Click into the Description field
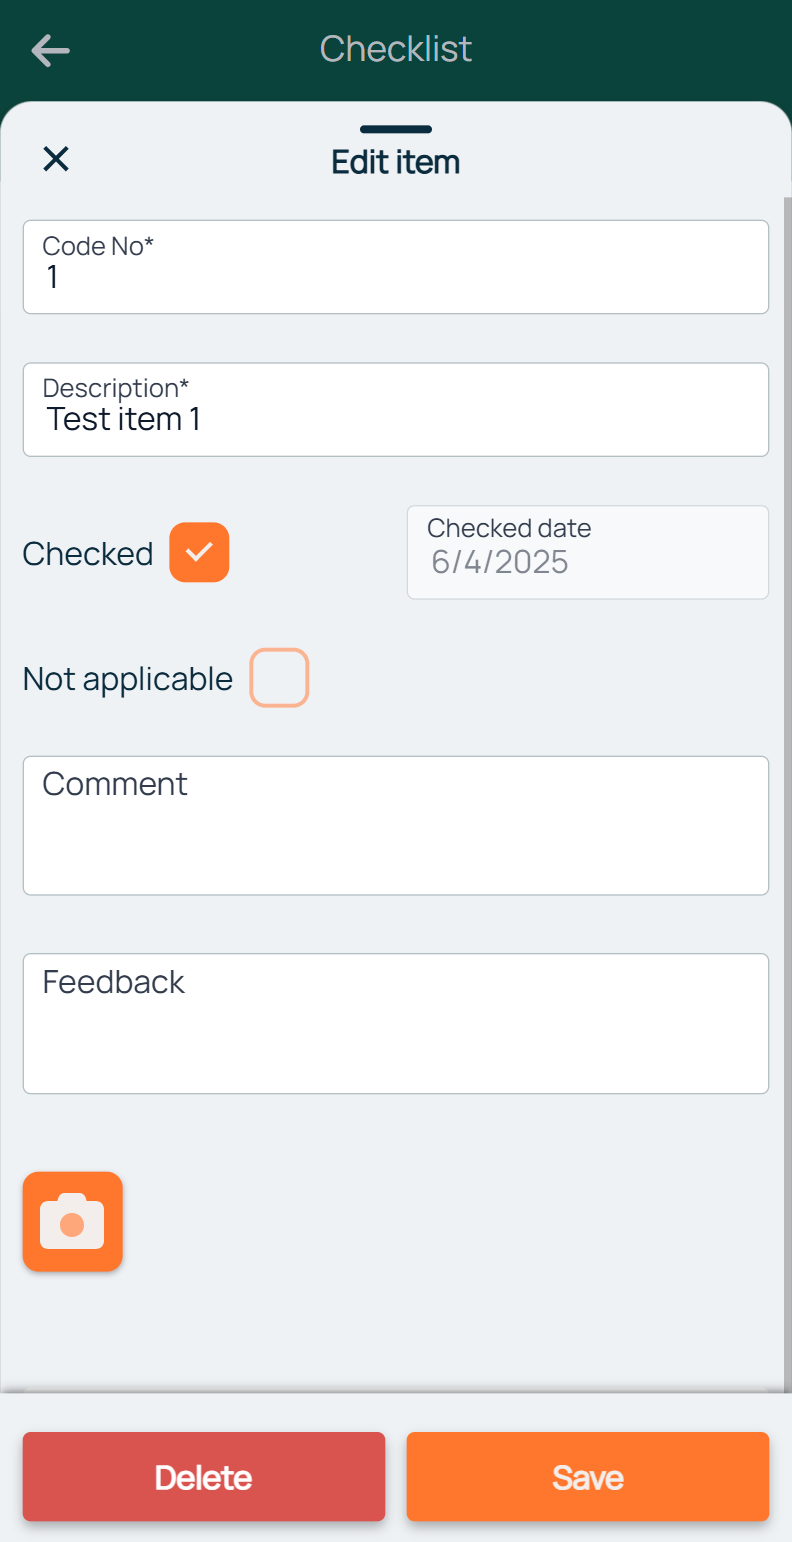 tap(396, 410)
